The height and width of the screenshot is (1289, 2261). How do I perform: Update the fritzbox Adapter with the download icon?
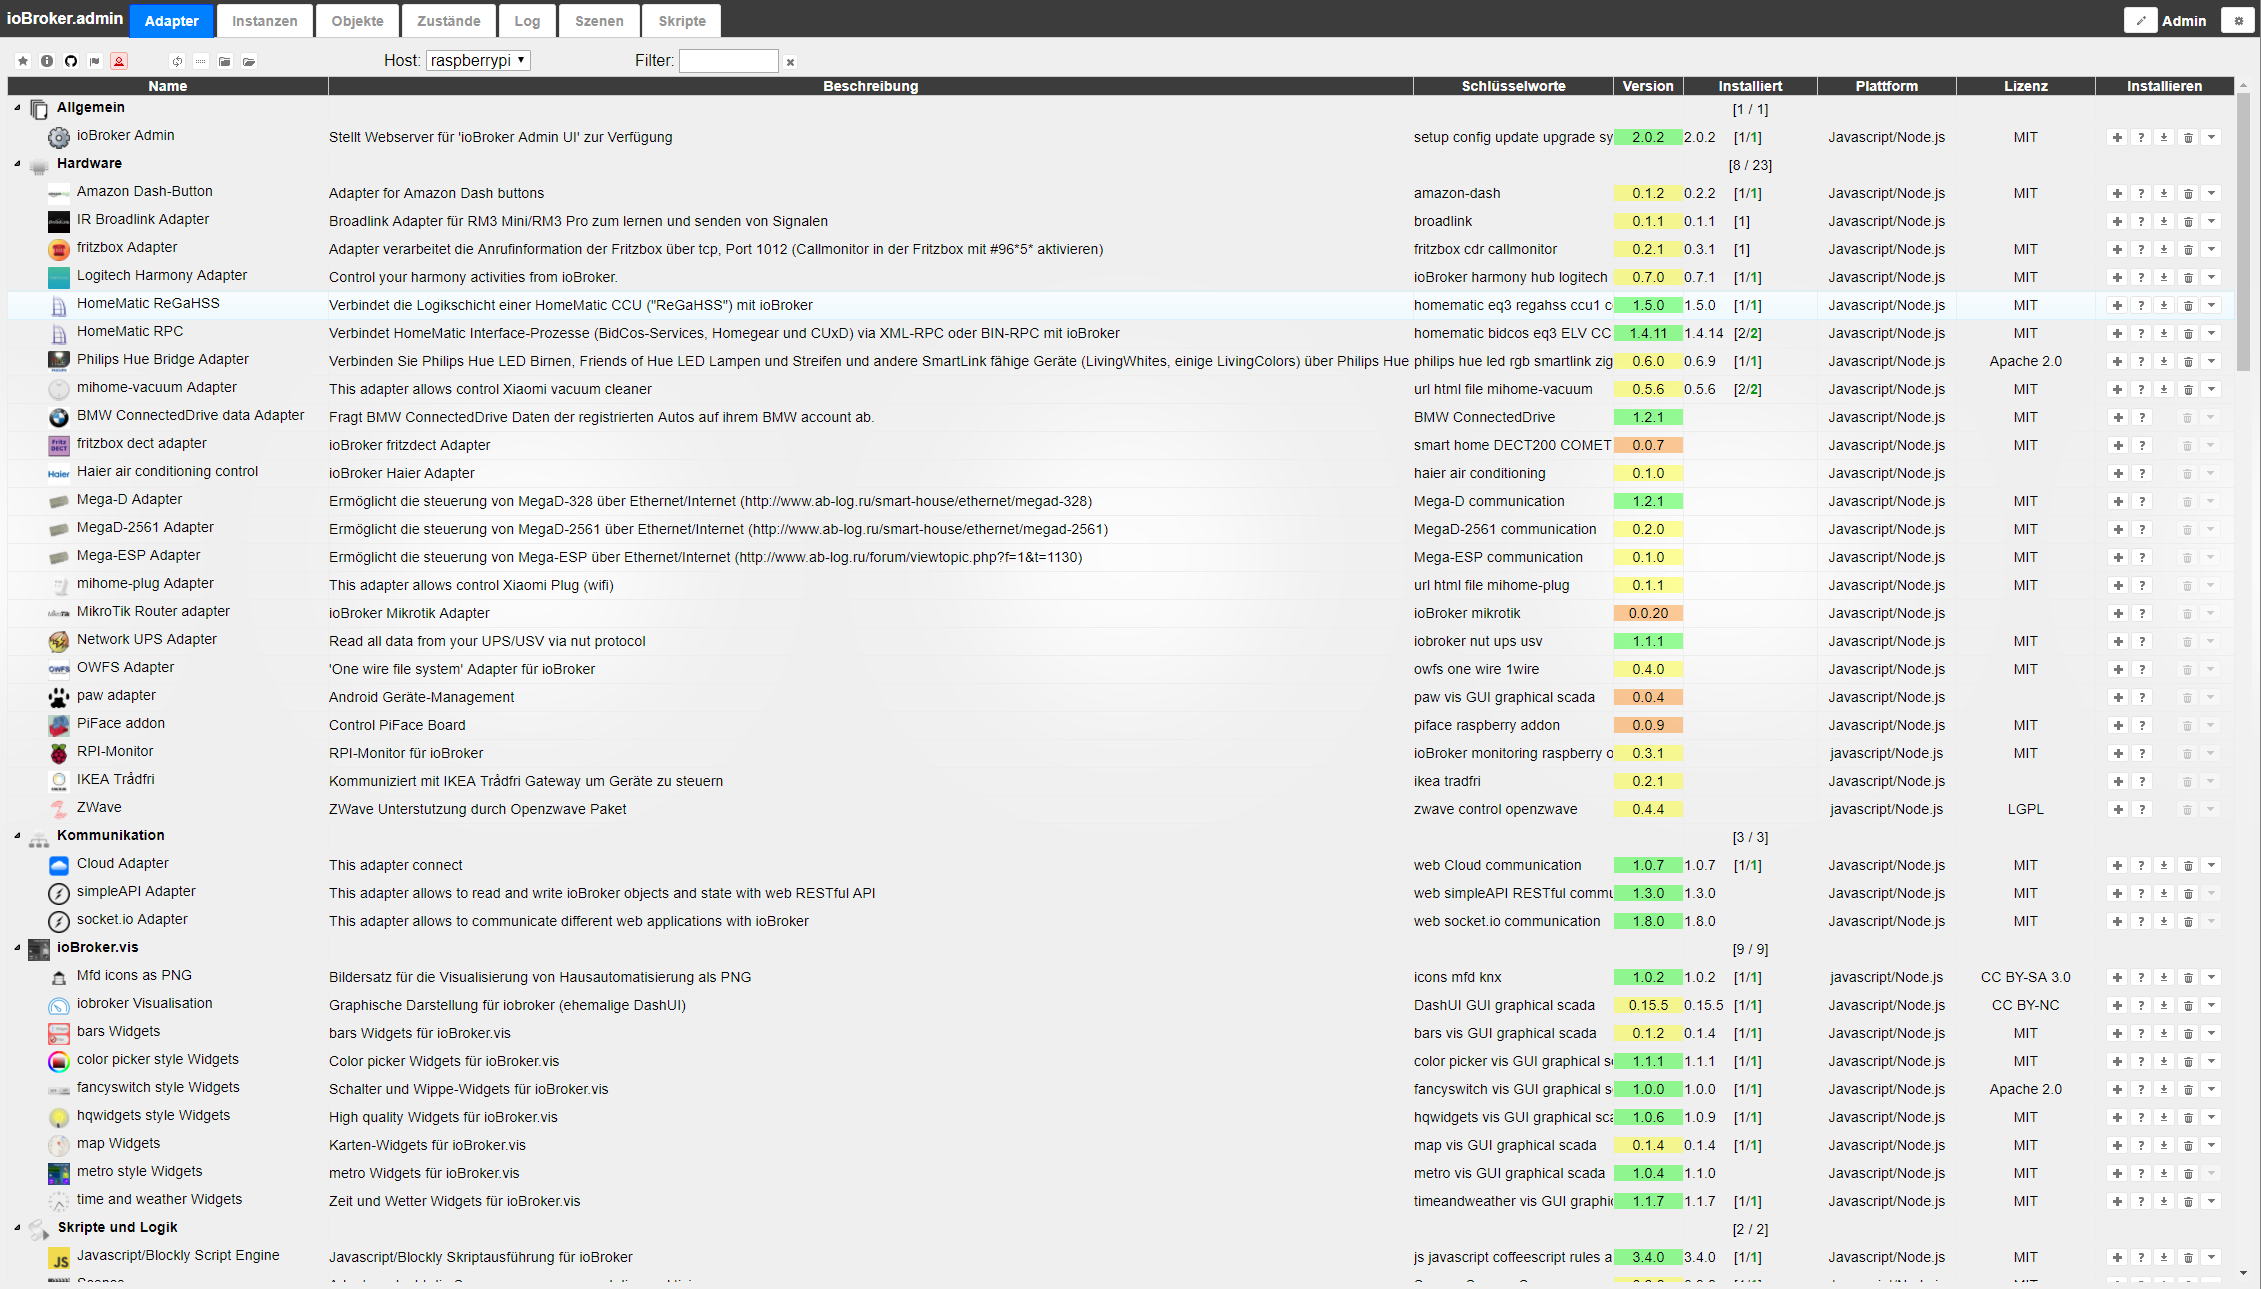[2164, 250]
